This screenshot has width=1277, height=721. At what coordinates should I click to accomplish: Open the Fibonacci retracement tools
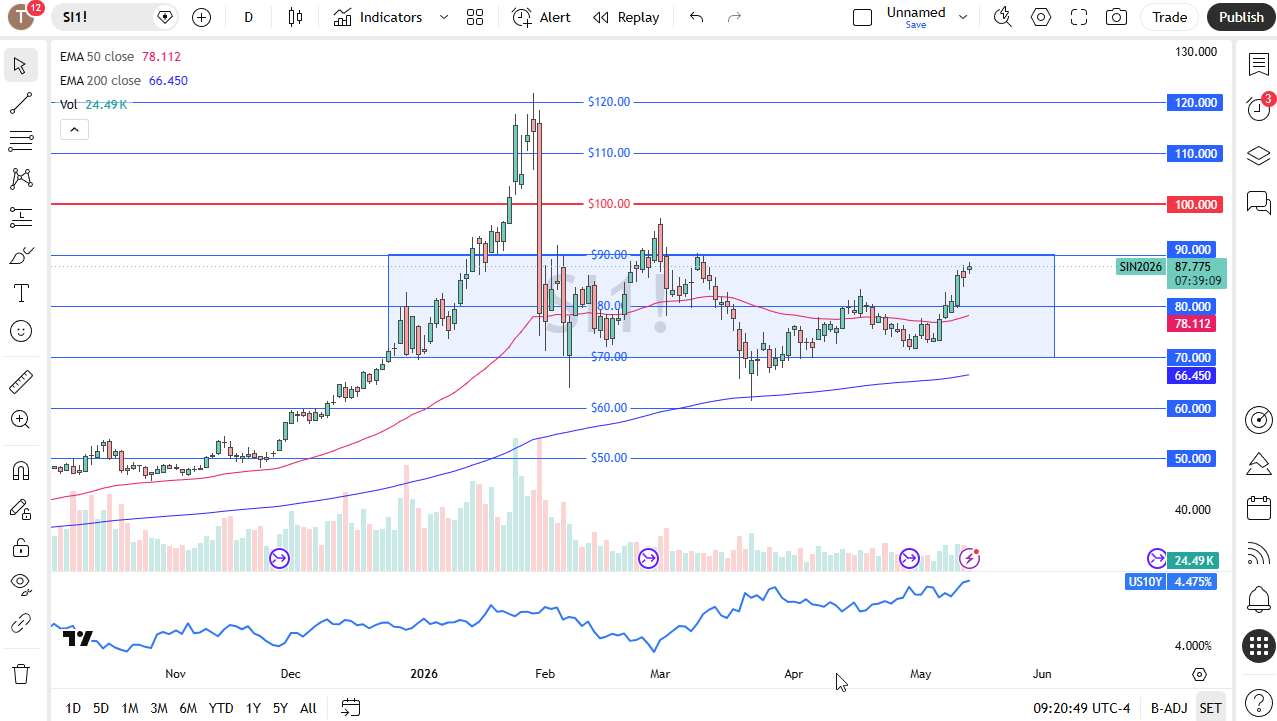[20, 141]
